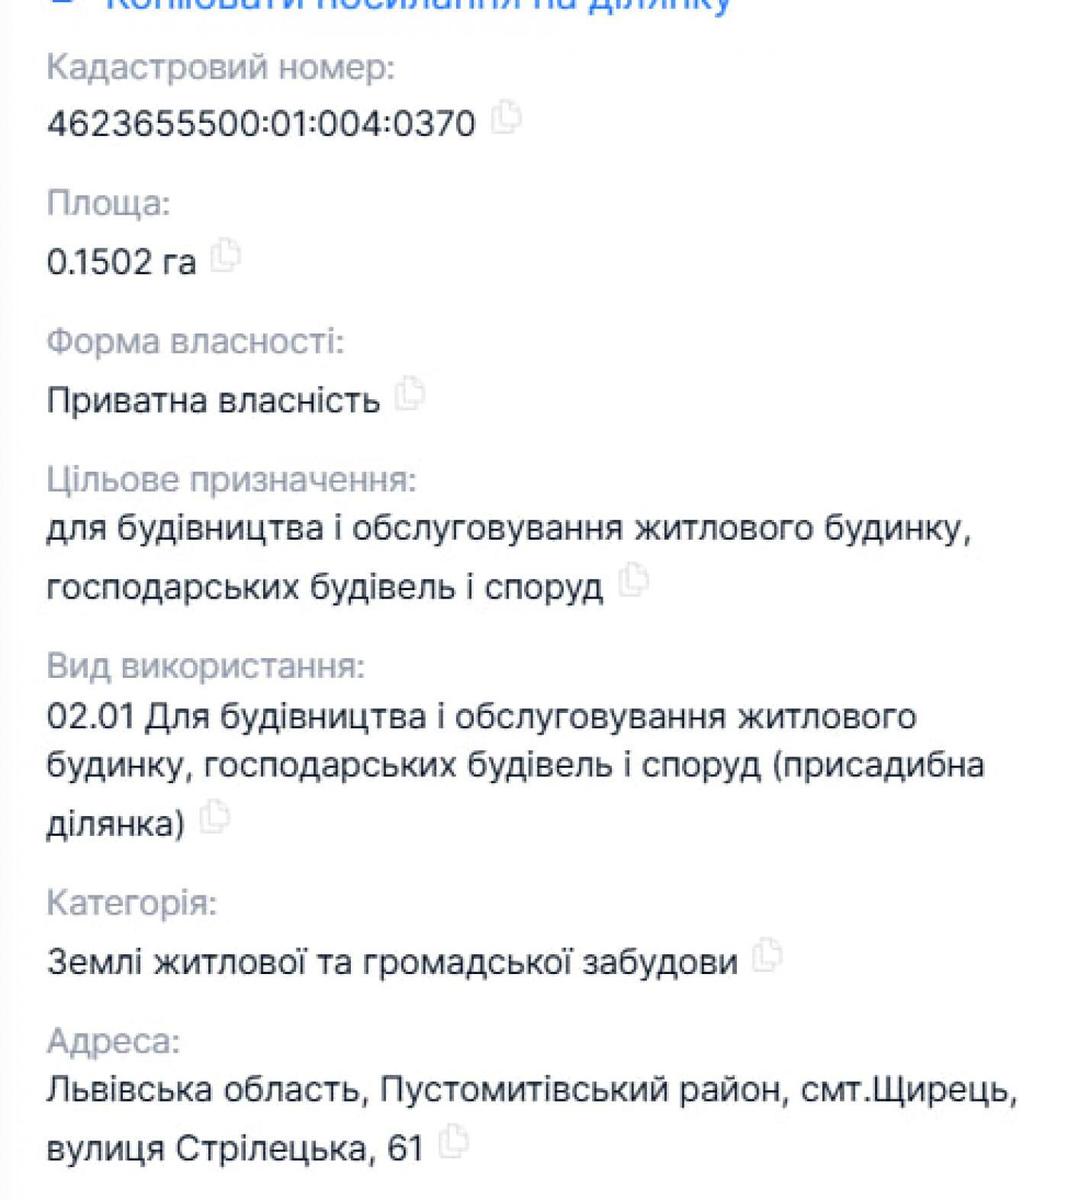Click copy icon beside 0.1502 га
Image resolution: width=1068 pixels, height=1200 pixels.
pyautogui.click(x=227, y=256)
